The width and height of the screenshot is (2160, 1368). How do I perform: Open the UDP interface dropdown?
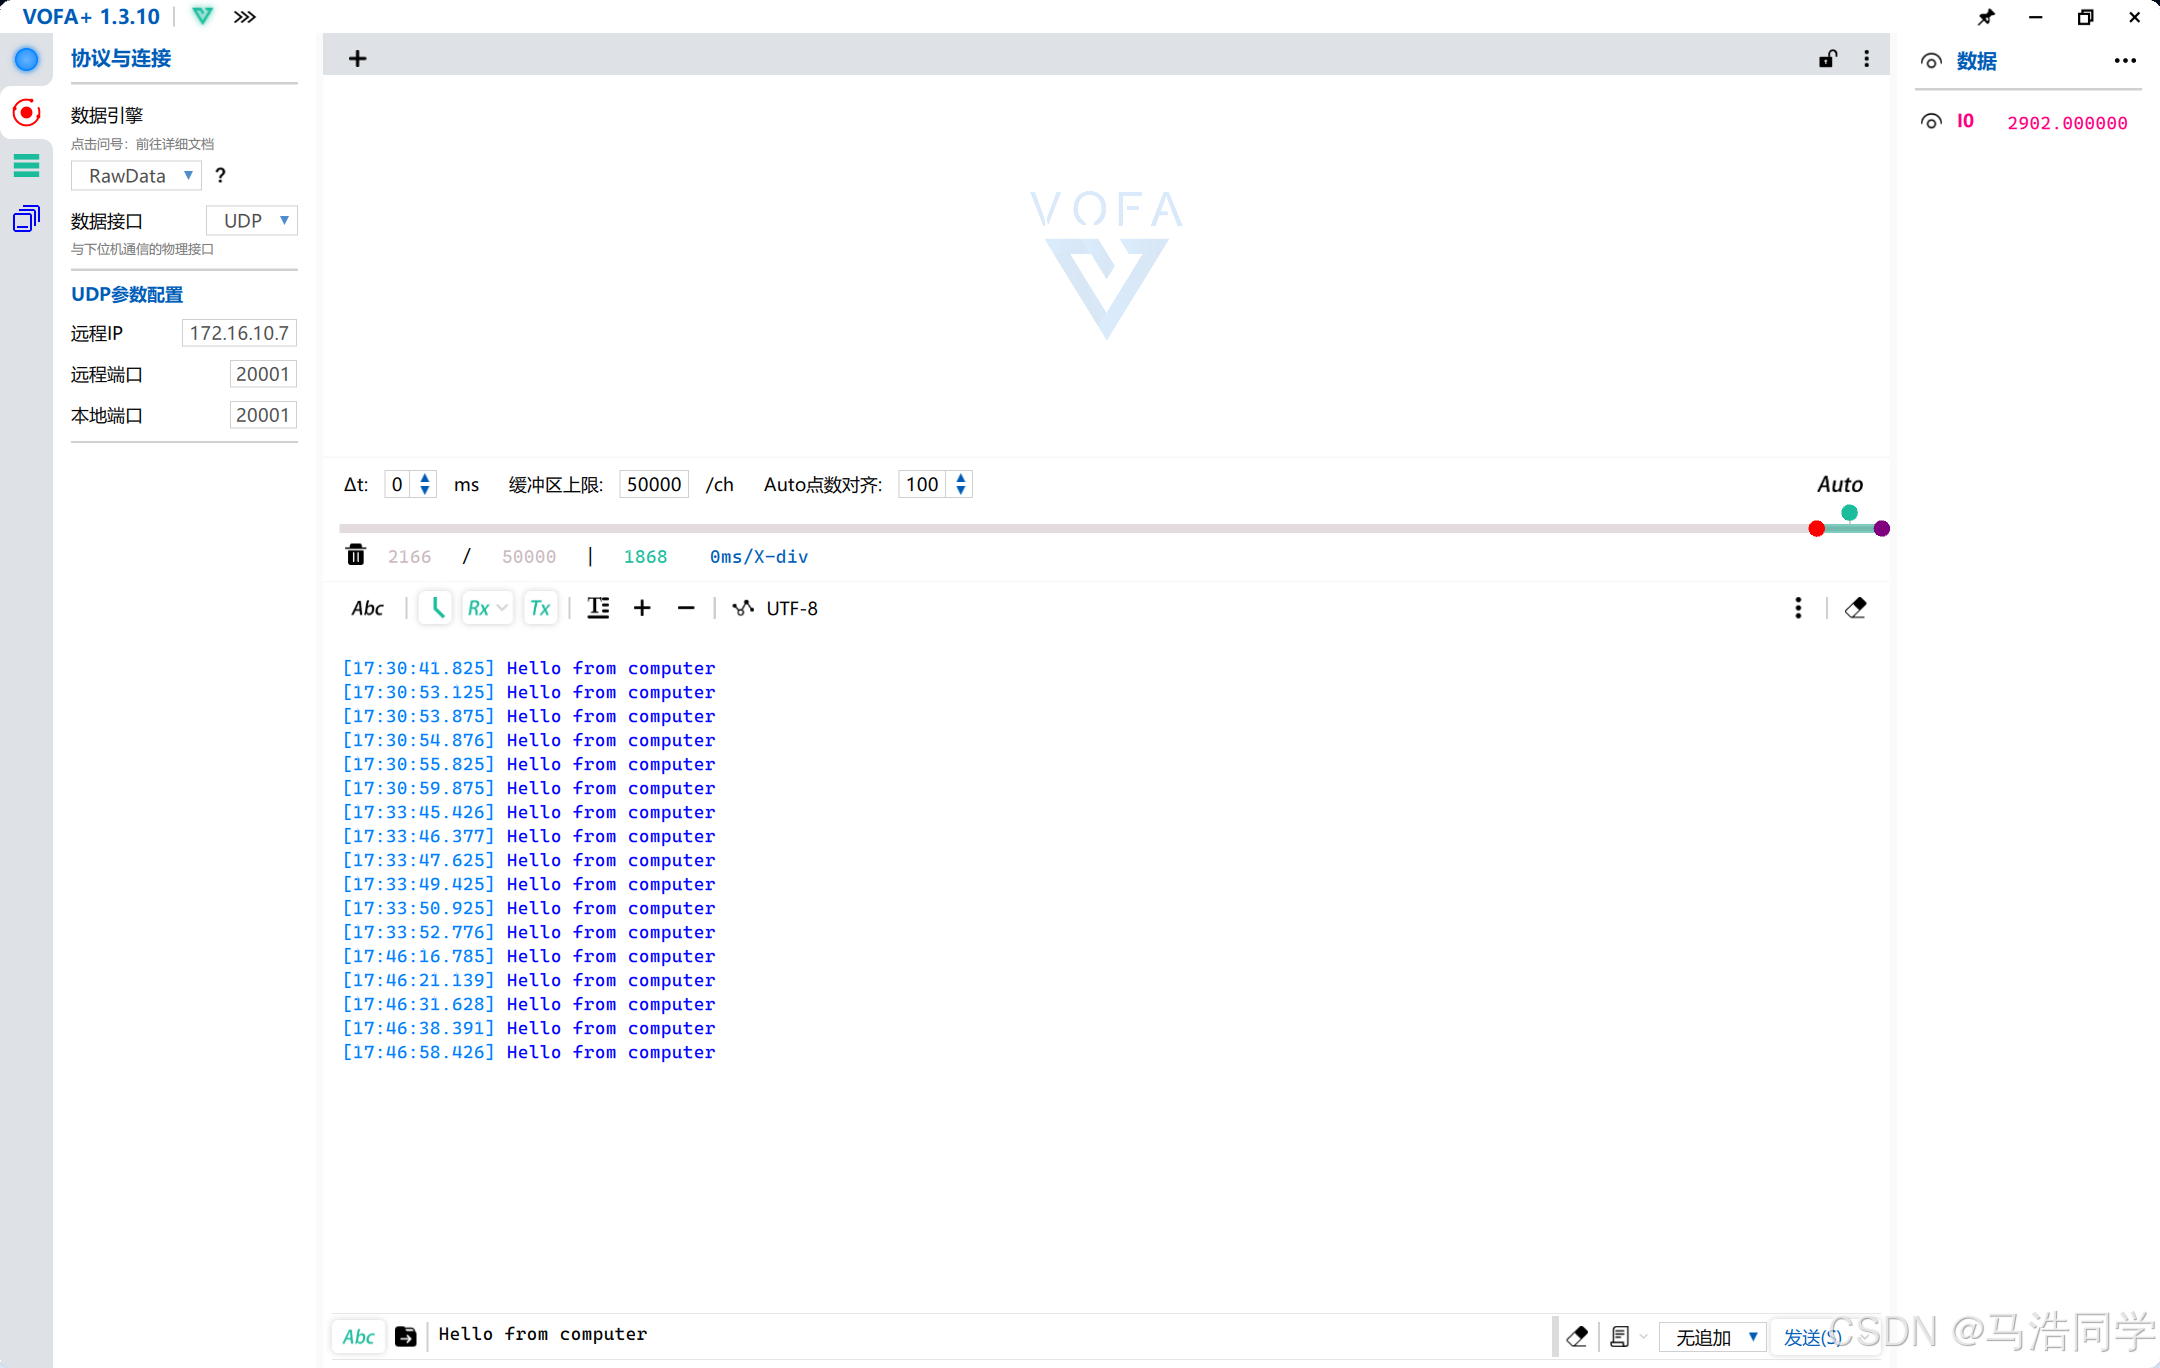click(x=252, y=220)
